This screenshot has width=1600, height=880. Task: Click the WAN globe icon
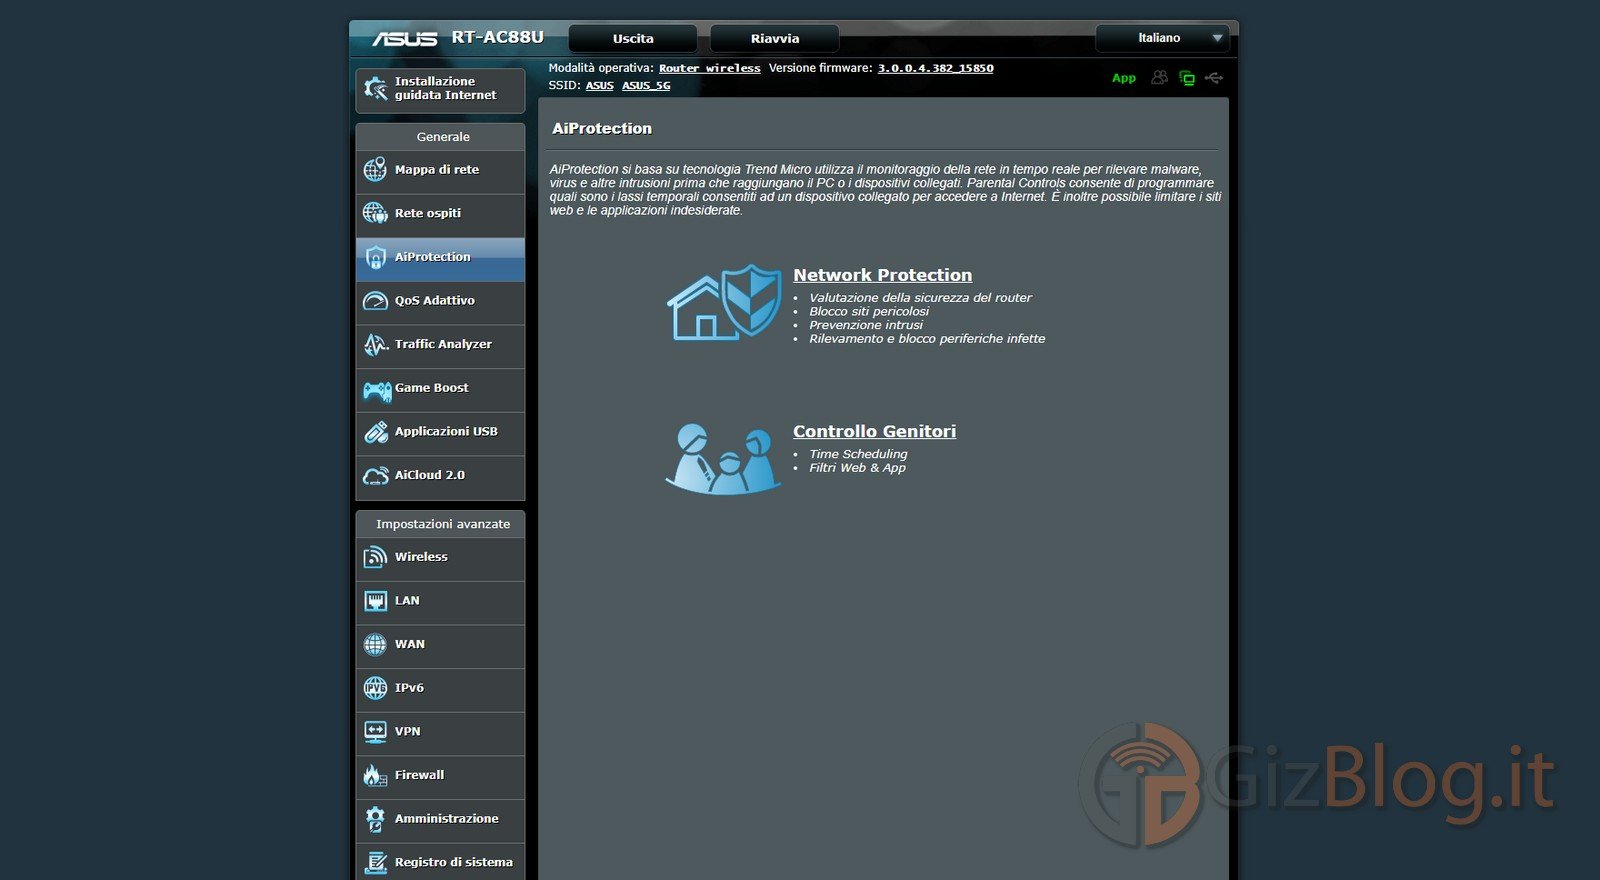coord(375,645)
